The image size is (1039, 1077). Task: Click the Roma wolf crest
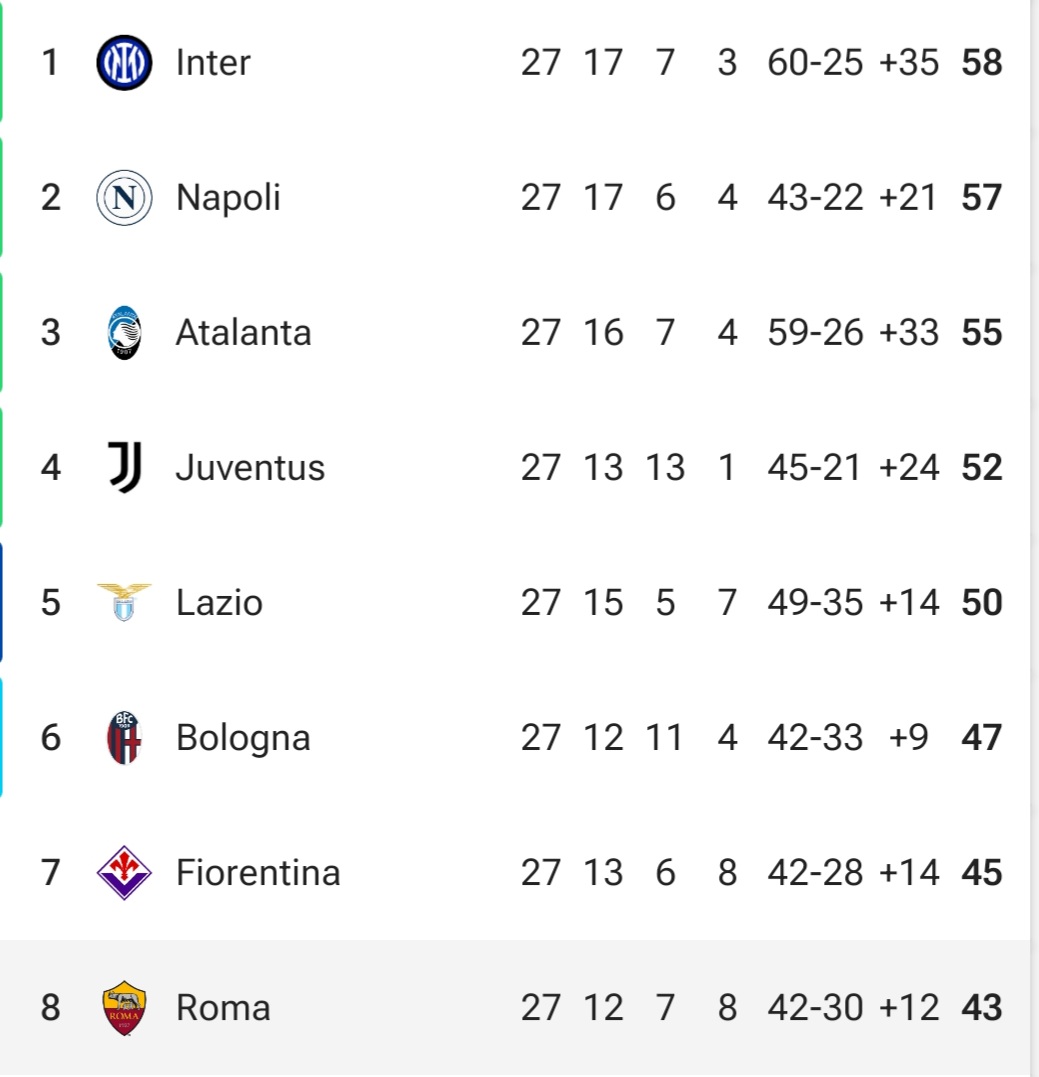124,1008
